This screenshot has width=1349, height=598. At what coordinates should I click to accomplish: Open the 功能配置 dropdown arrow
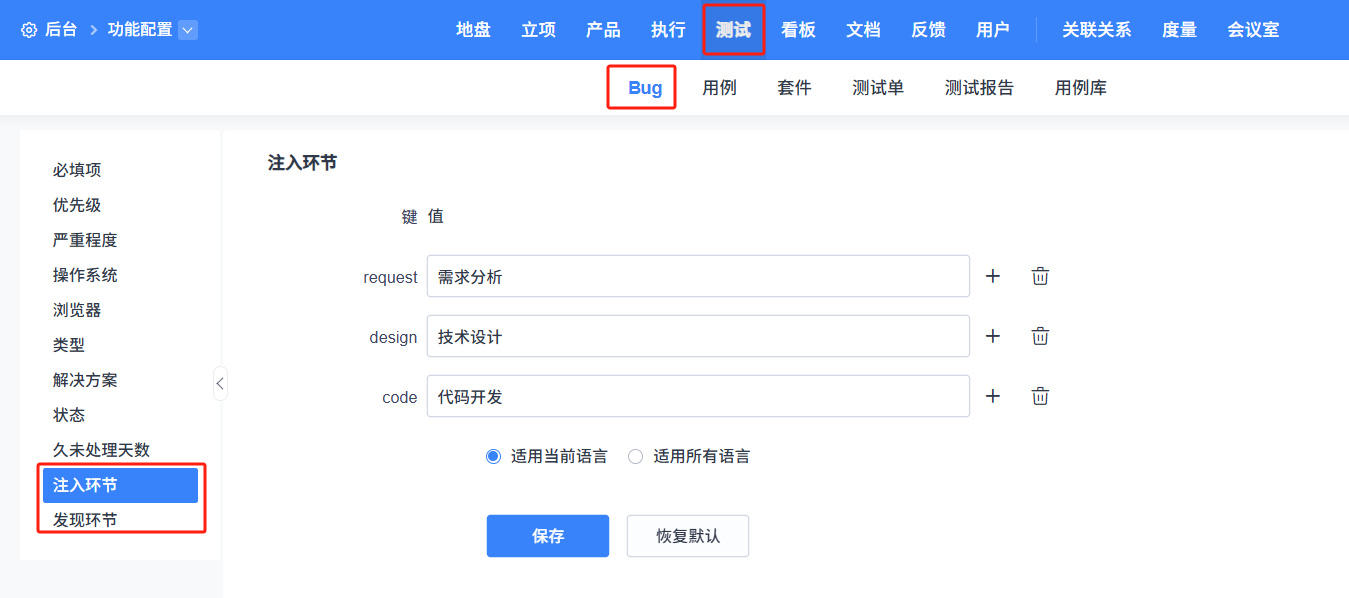188,30
